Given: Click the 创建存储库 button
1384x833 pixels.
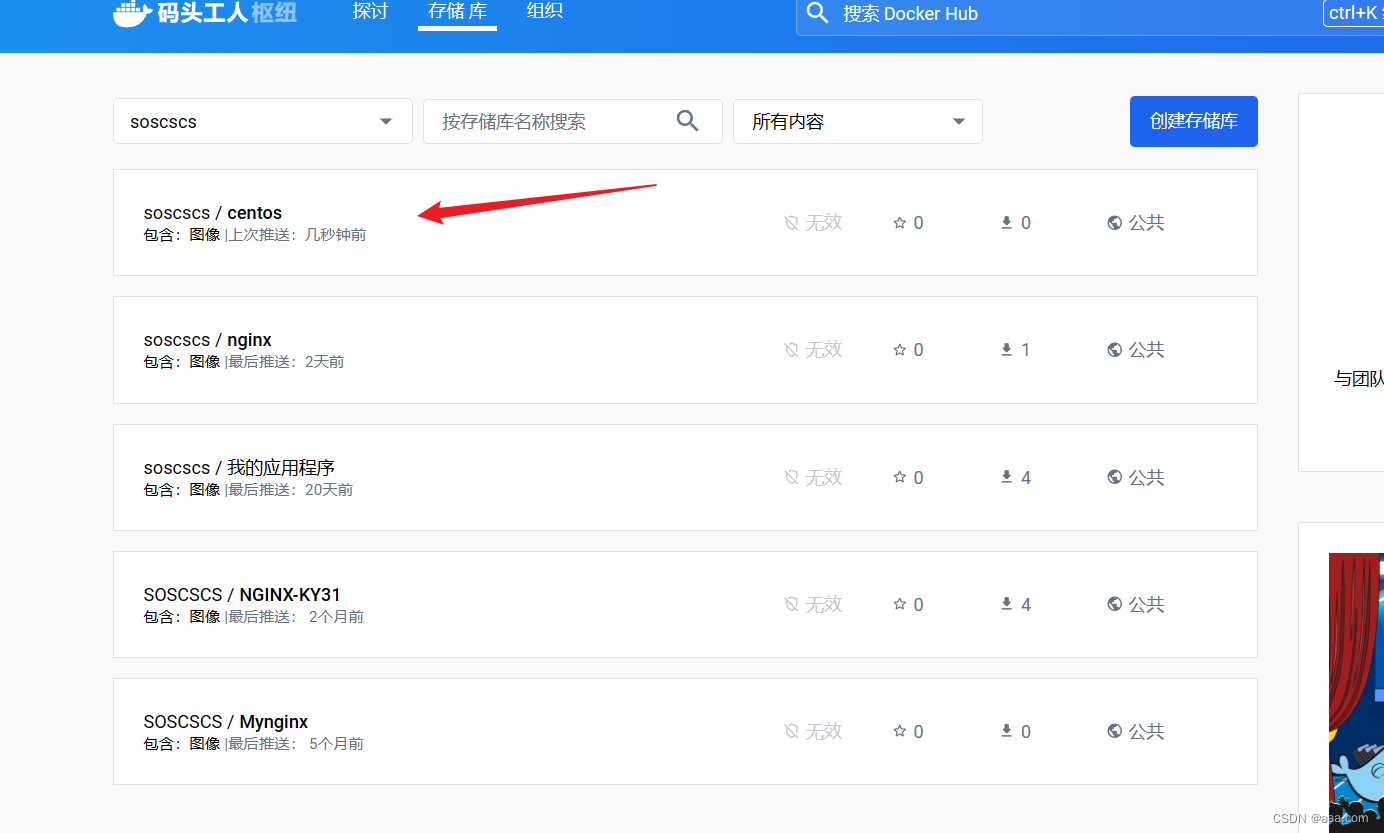Looking at the screenshot, I should [x=1194, y=121].
